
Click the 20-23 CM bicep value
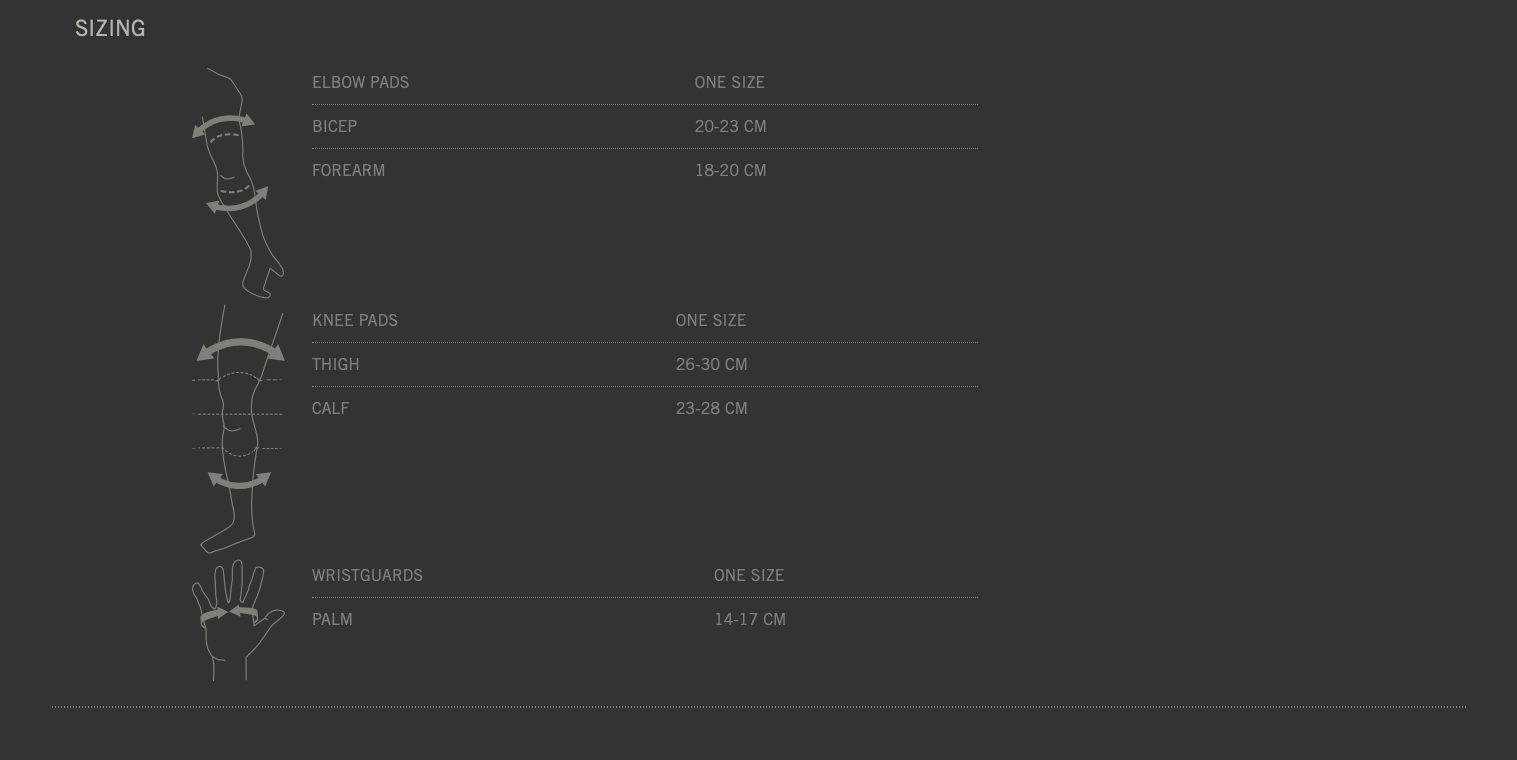730,126
